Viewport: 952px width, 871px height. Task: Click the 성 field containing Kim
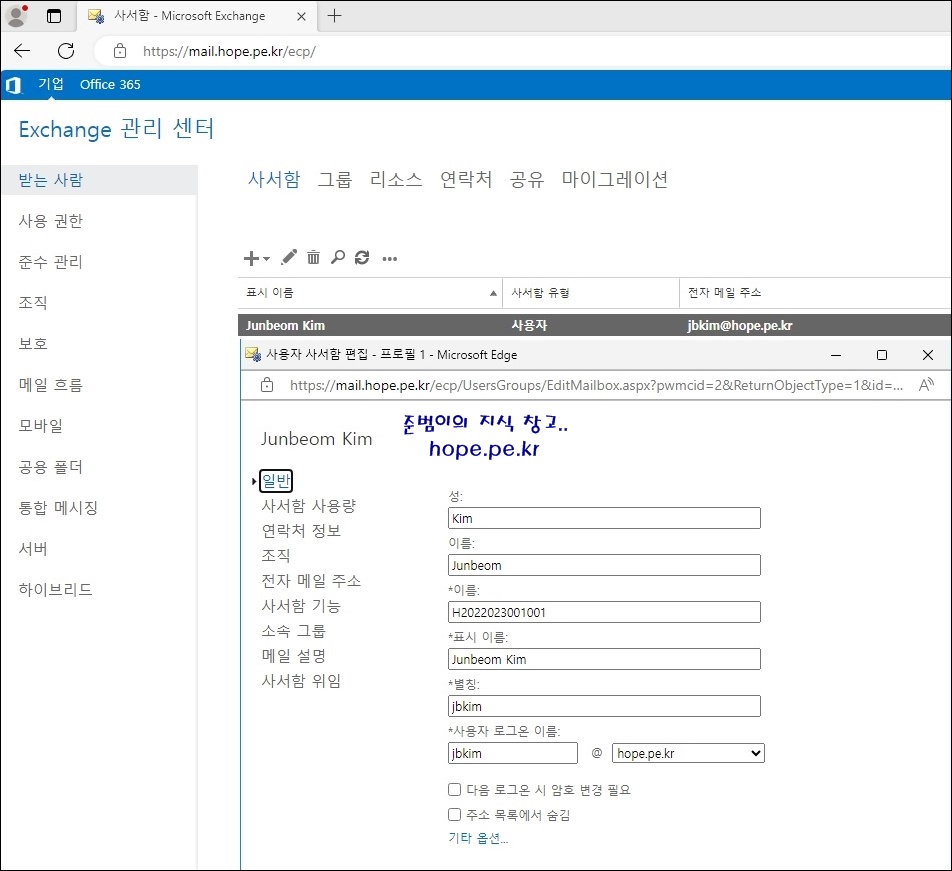(x=604, y=518)
